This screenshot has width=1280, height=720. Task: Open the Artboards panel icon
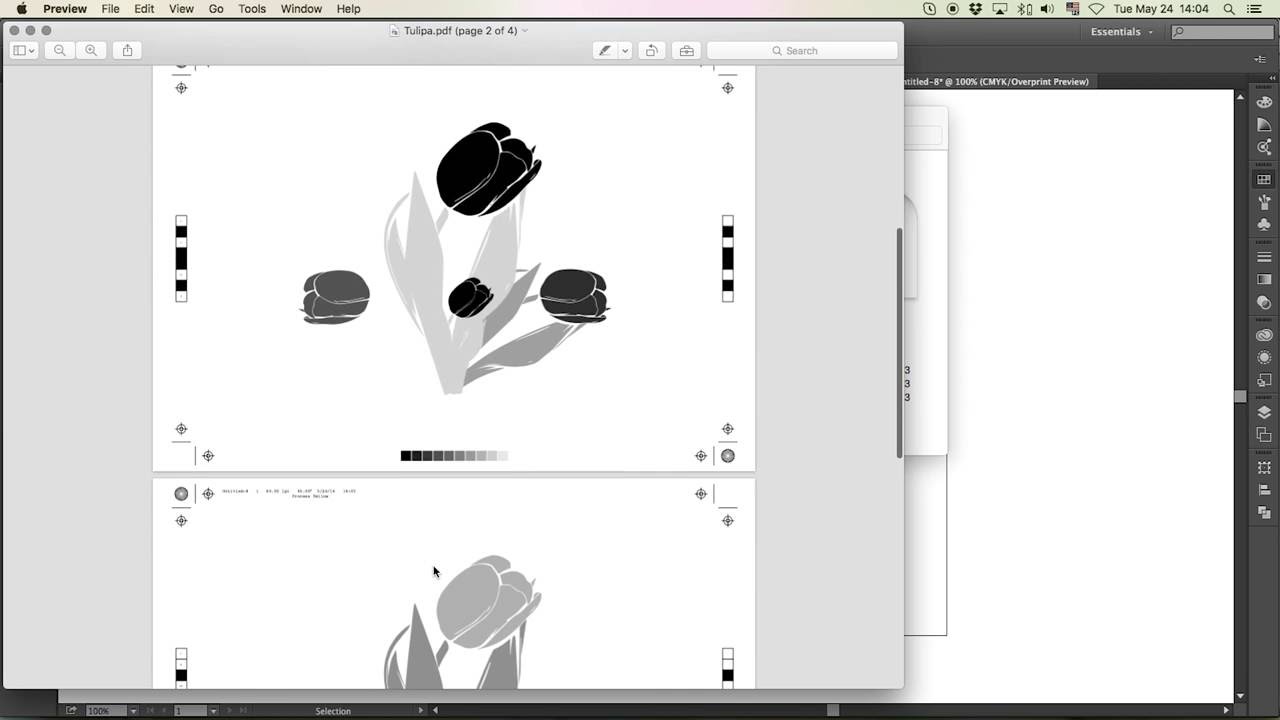tap(1264, 435)
